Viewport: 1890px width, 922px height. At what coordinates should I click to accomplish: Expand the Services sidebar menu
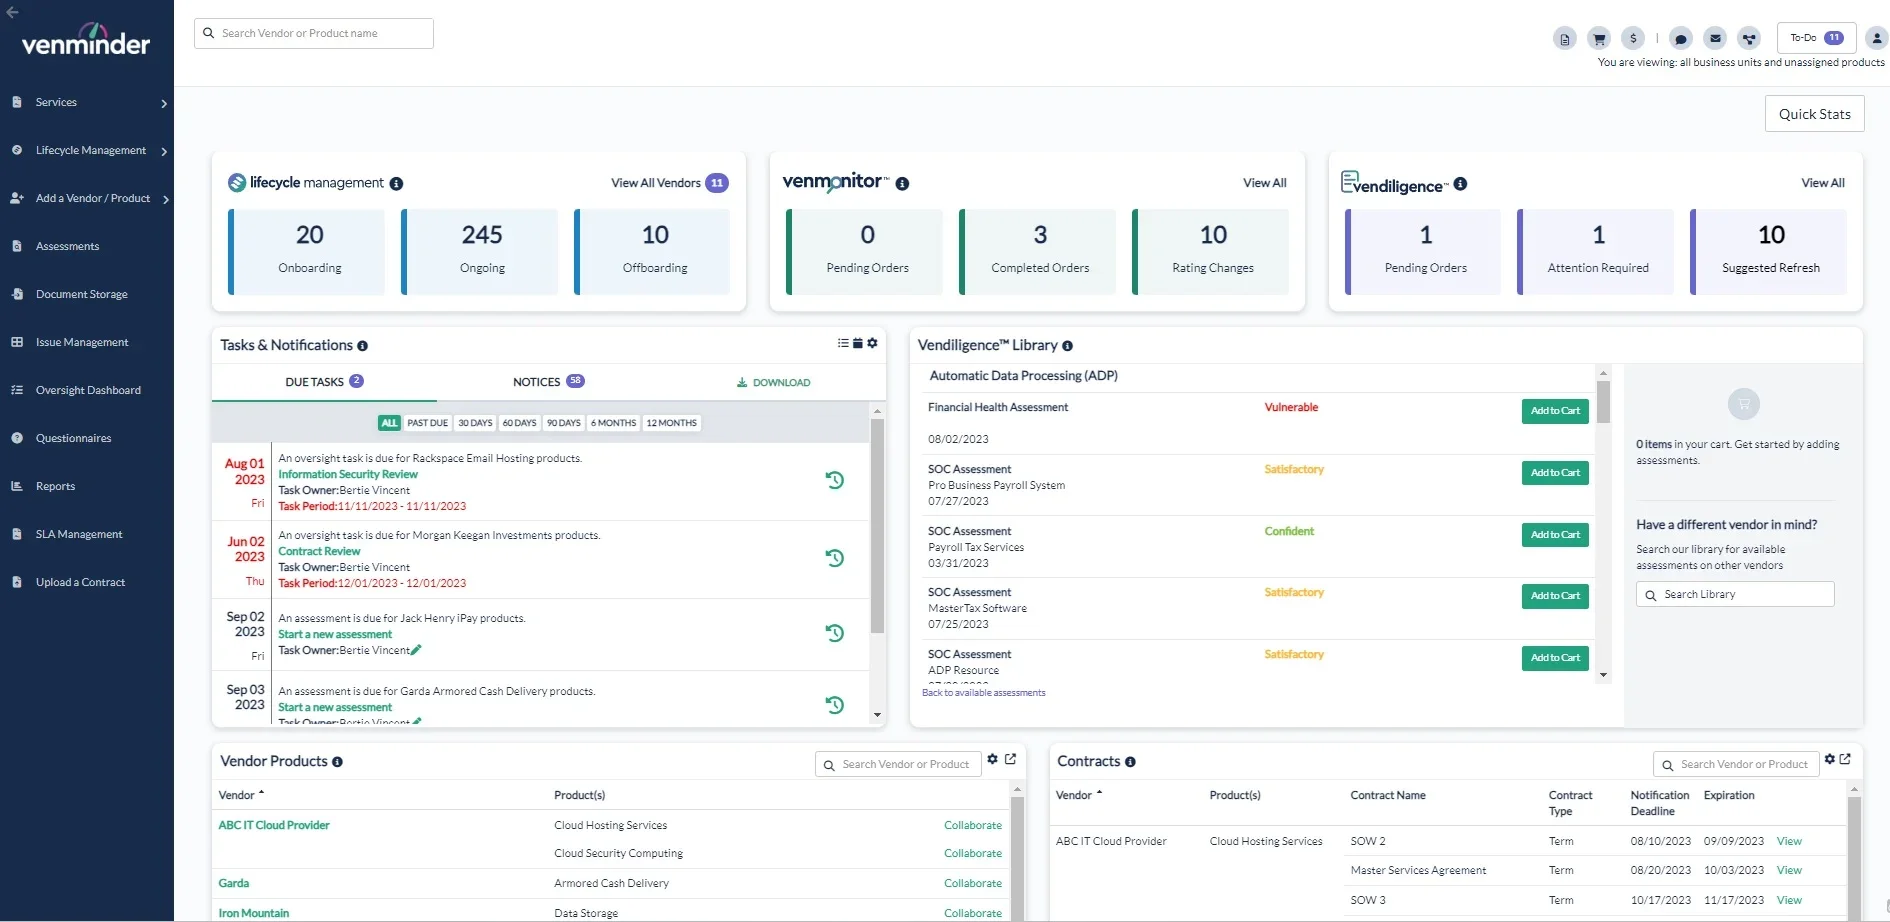(x=90, y=101)
